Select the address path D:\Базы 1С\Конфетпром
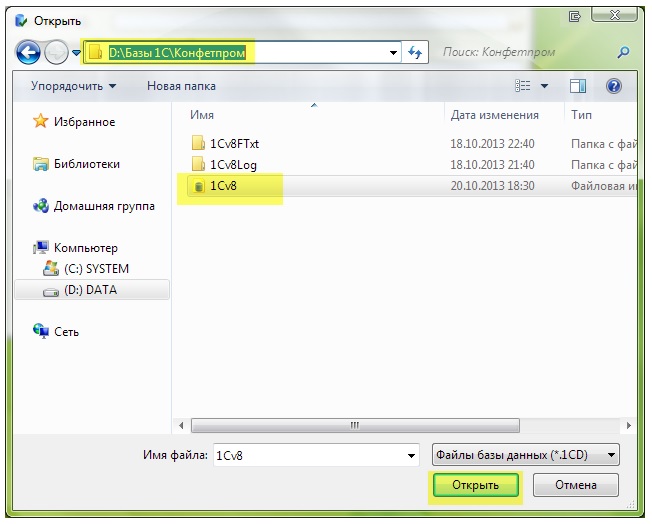Screen dimensions: 652x524 click(177, 53)
